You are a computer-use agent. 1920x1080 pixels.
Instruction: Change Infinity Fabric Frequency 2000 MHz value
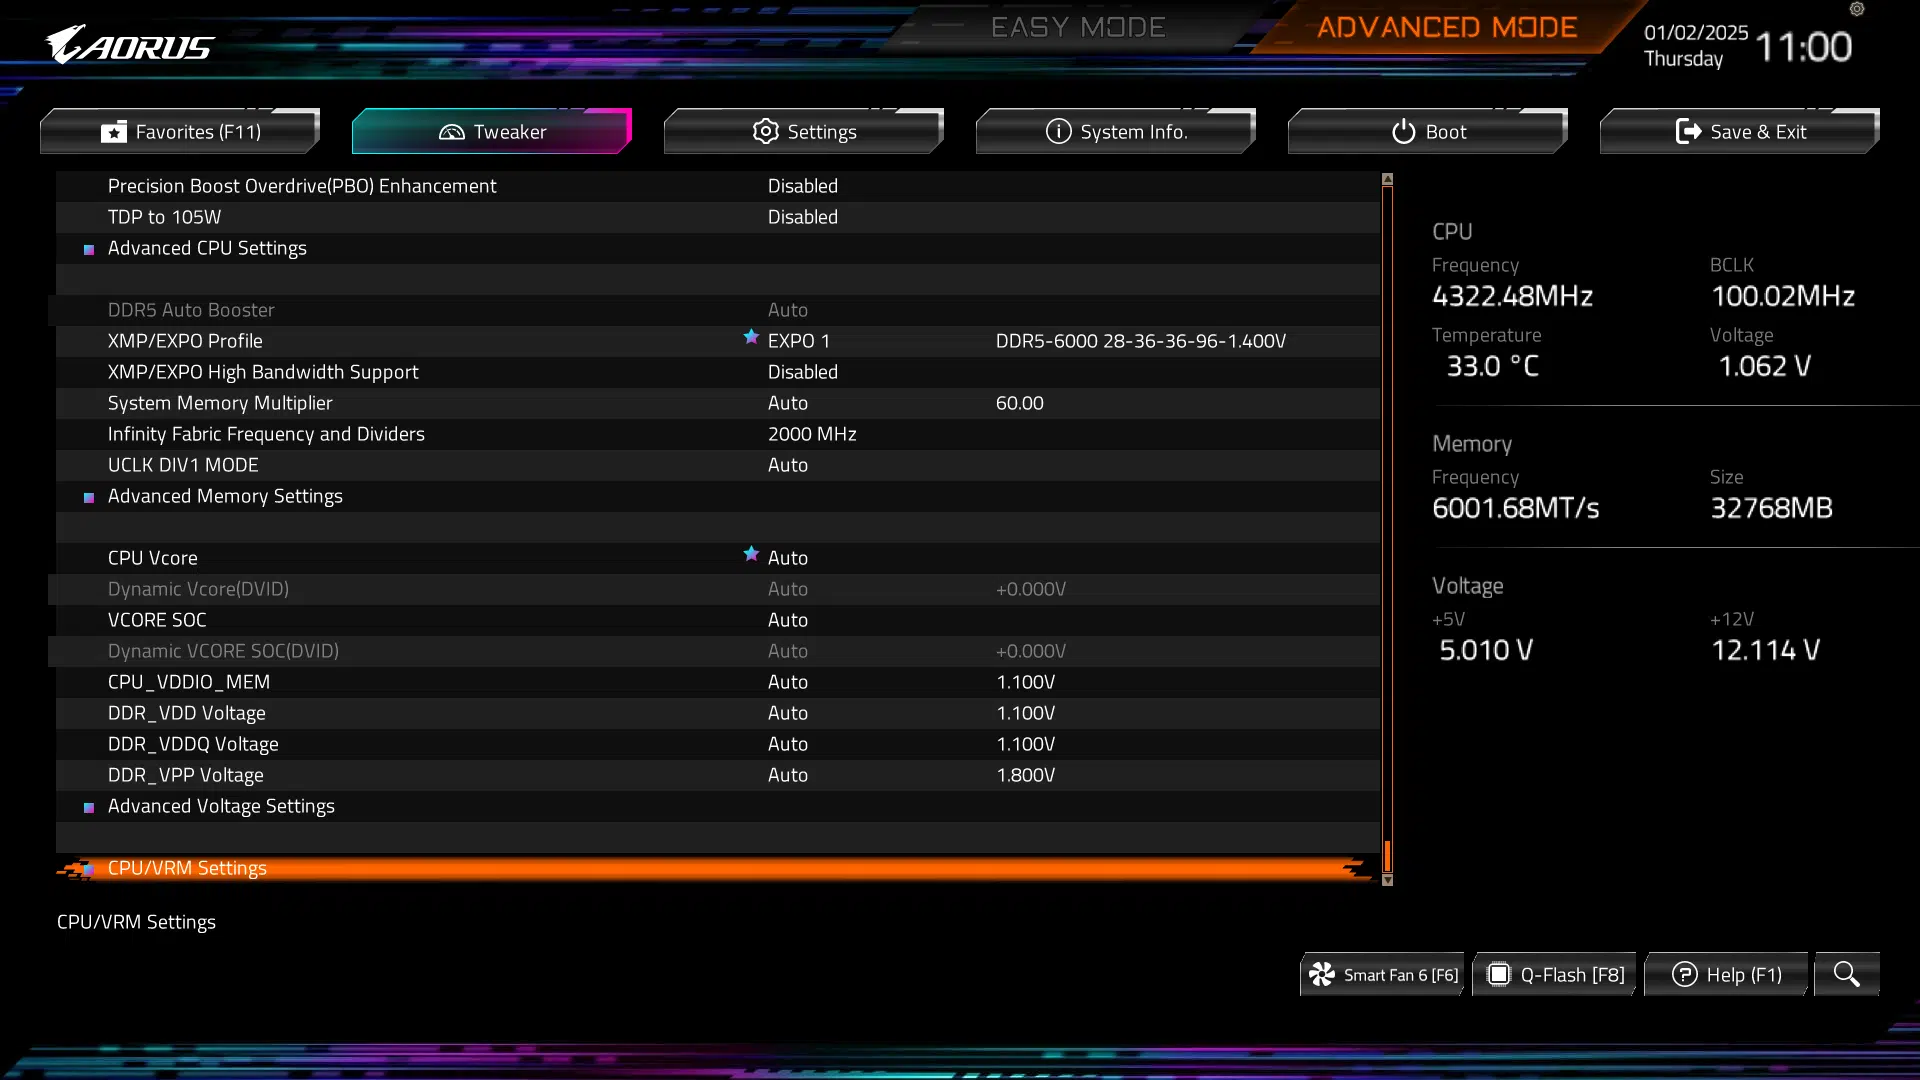[x=812, y=434]
